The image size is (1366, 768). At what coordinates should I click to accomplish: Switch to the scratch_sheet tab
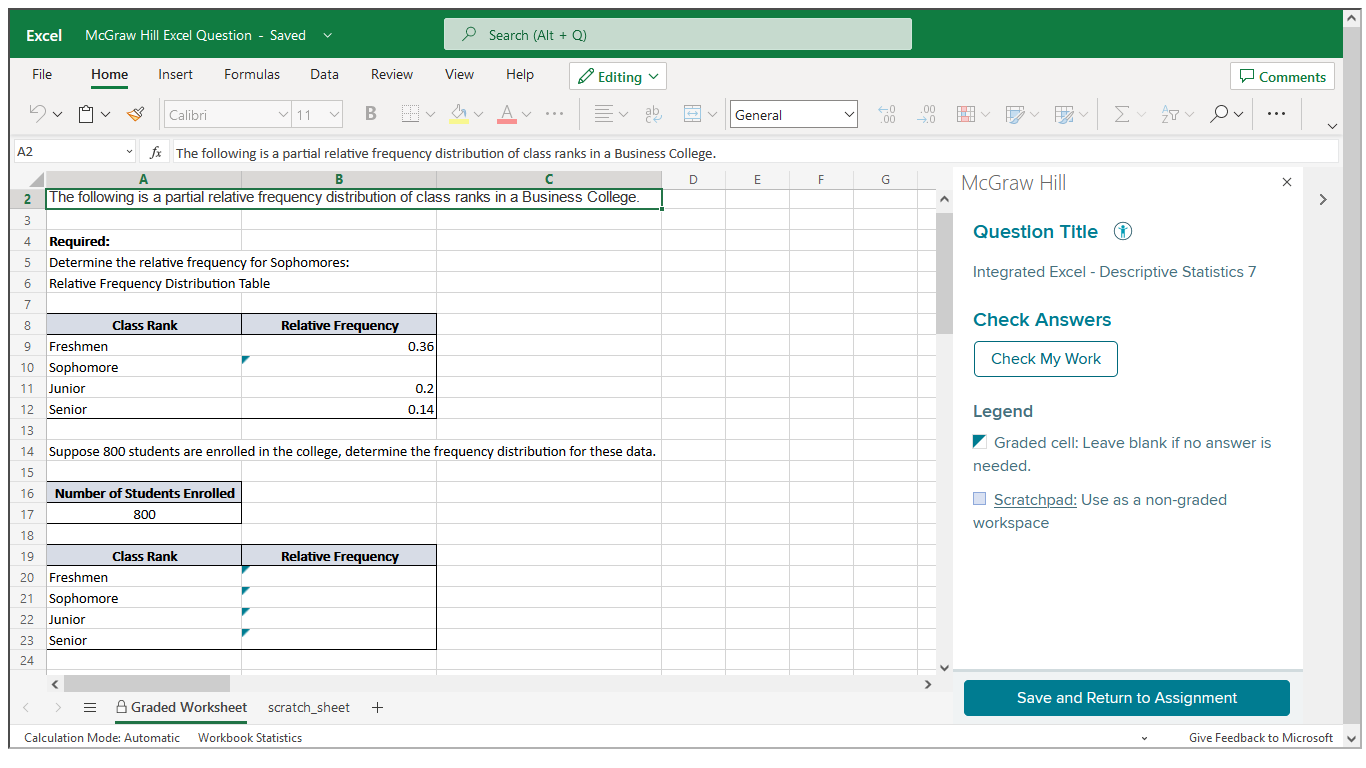pos(309,707)
